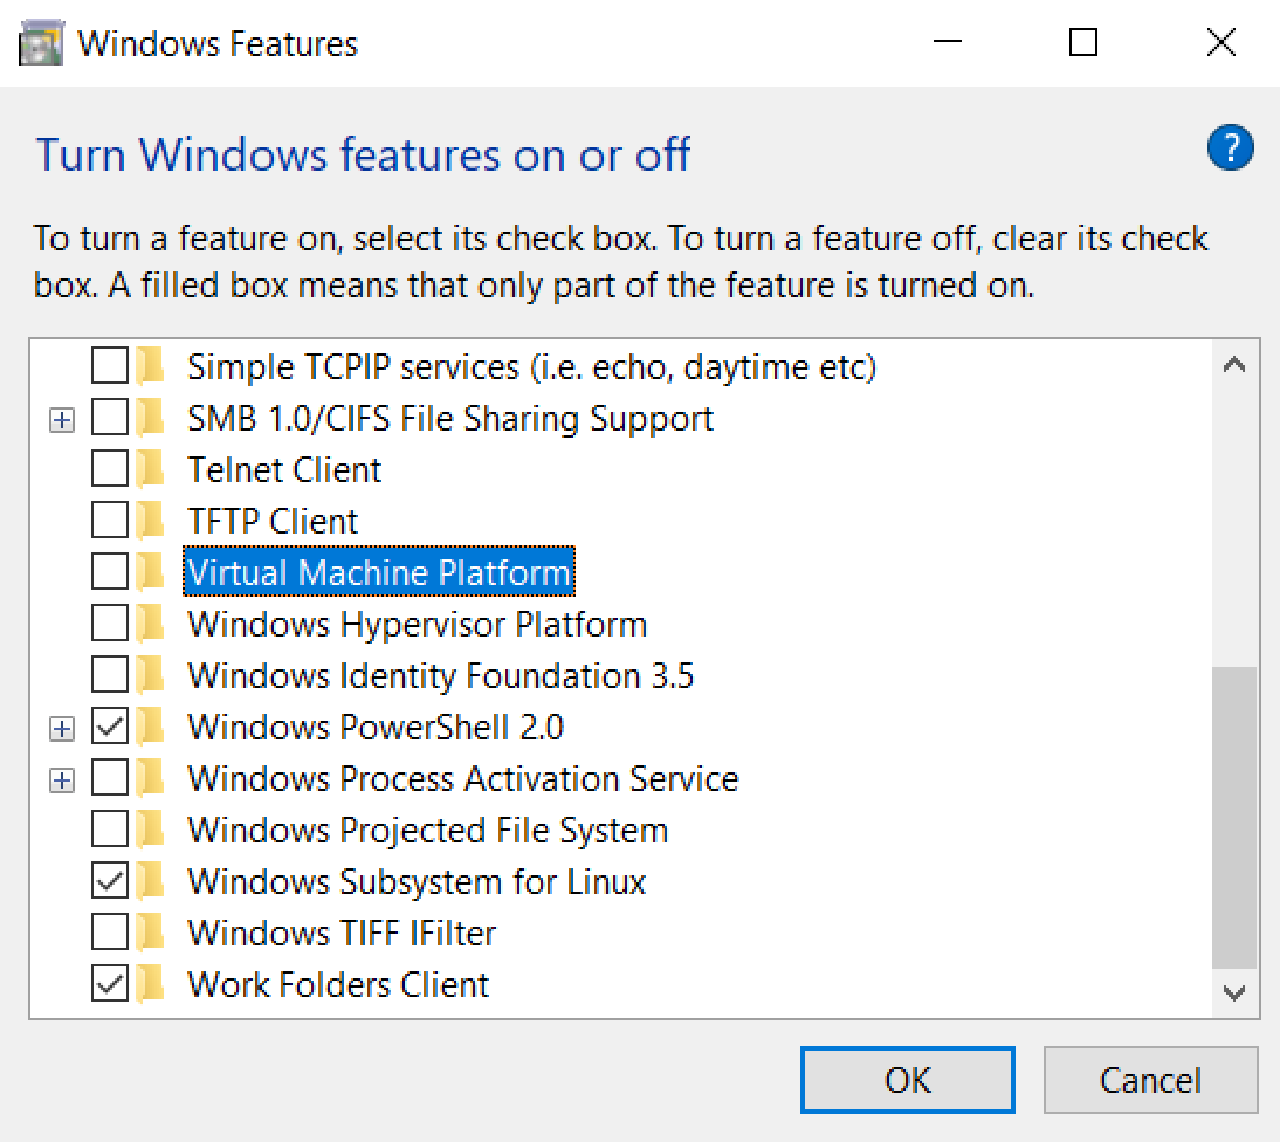The image size is (1280, 1142).
Task: Open the blue Help question mark icon
Action: coord(1230,148)
